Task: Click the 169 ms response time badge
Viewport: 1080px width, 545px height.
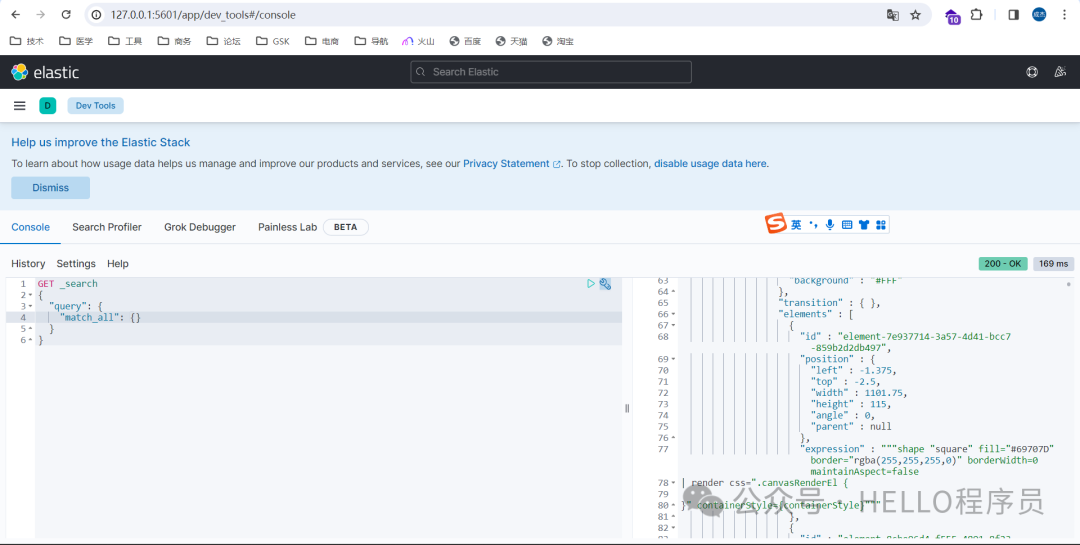Action: point(1053,263)
